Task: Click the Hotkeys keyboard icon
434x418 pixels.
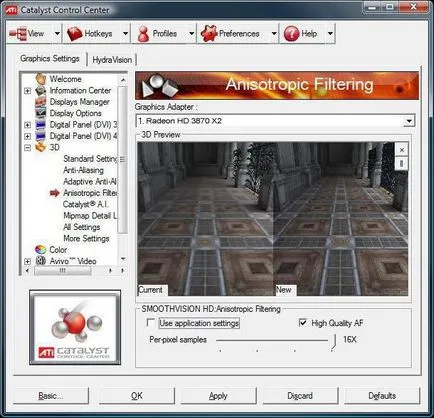Action: [74, 34]
